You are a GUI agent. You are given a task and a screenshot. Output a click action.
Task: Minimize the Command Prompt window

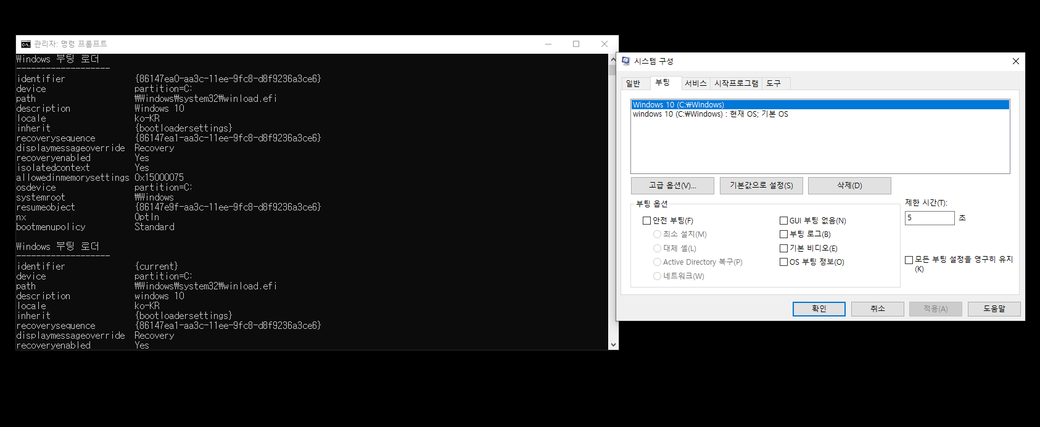549,44
